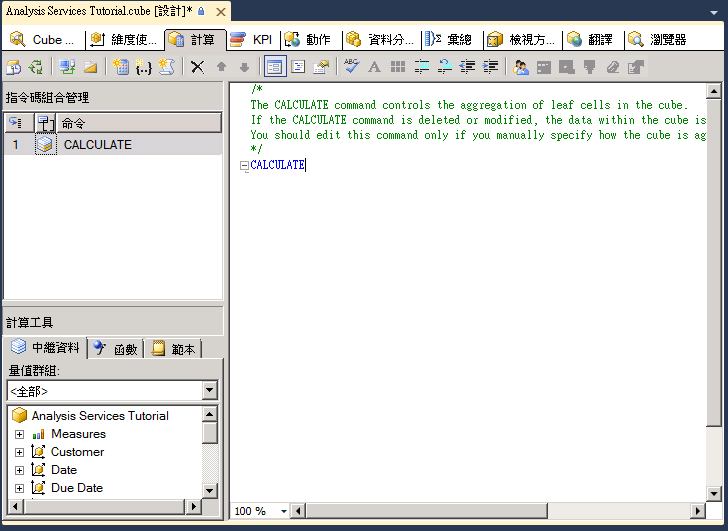Expand the Date dimension node
Image resolution: width=728 pixels, height=531 pixels.
click(x=20, y=471)
